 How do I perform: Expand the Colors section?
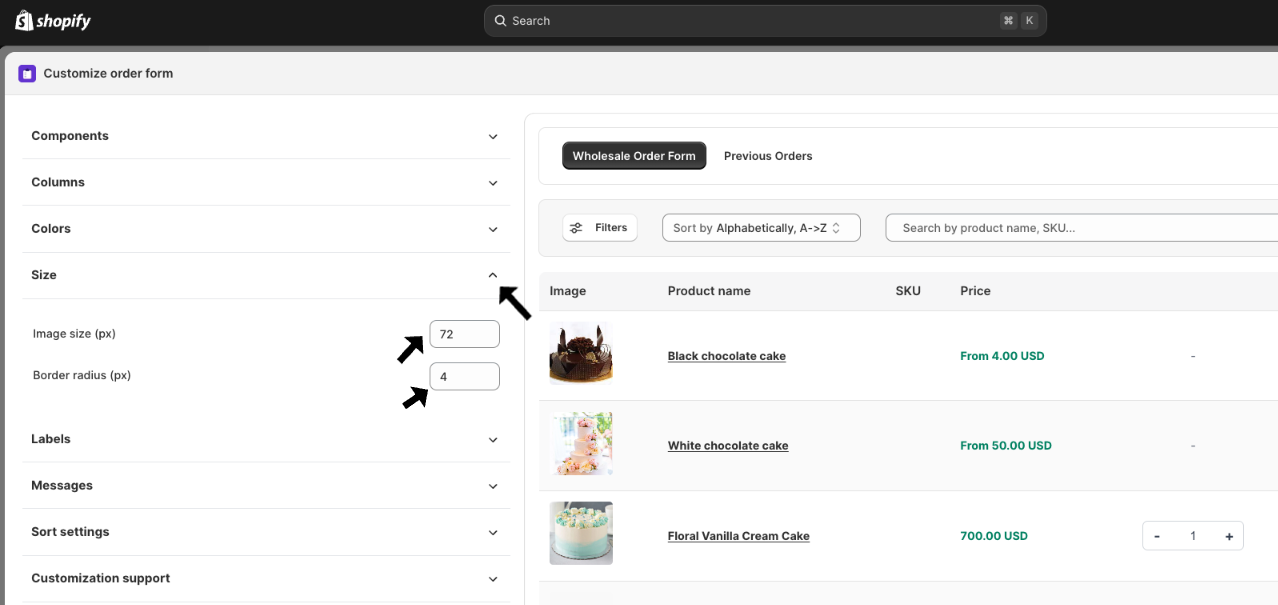[x=492, y=229]
